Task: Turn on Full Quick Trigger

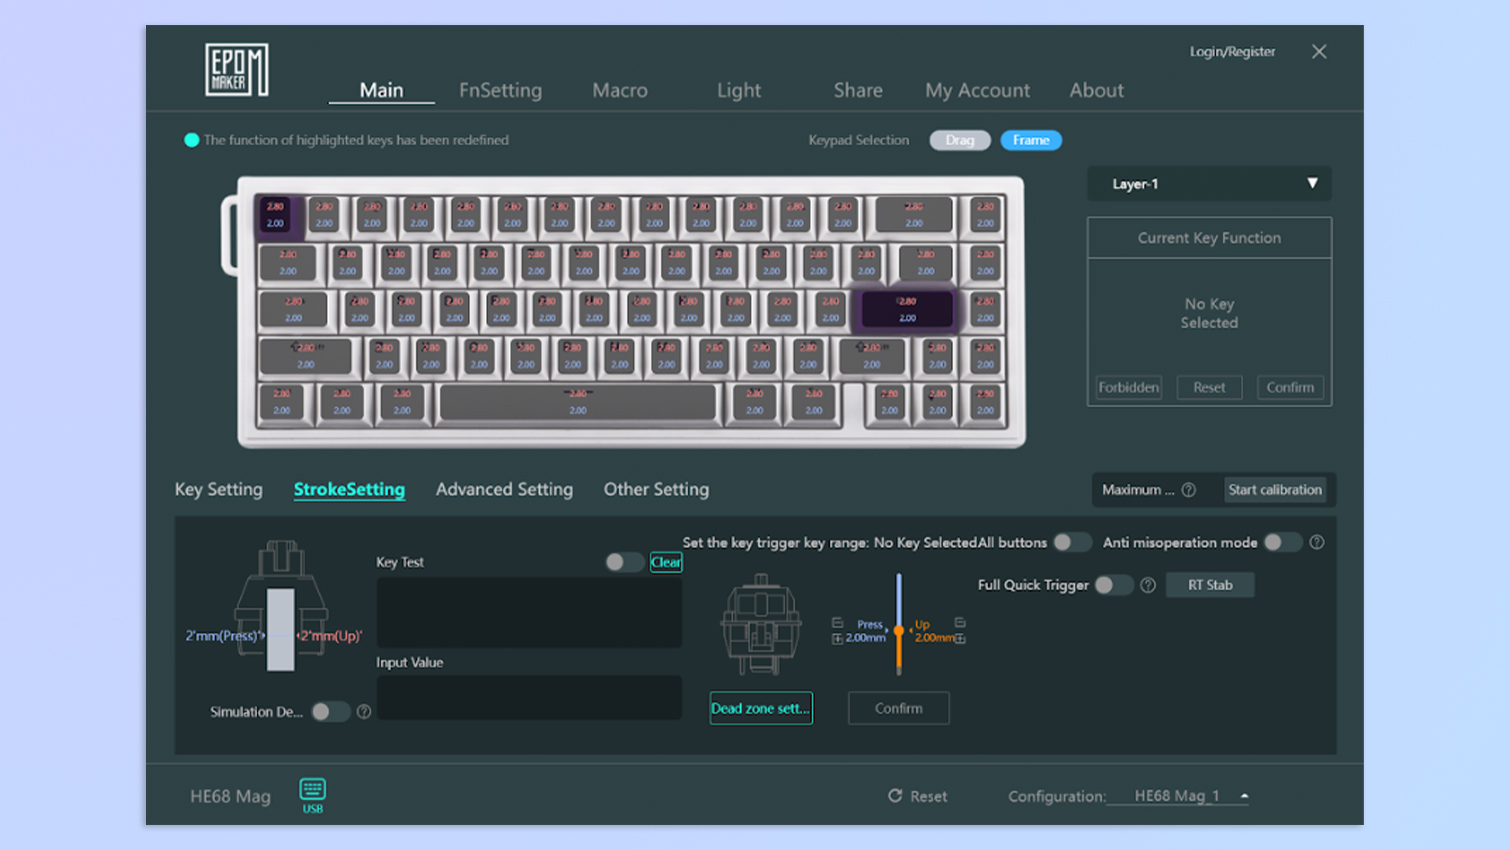Action: click(x=1112, y=585)
